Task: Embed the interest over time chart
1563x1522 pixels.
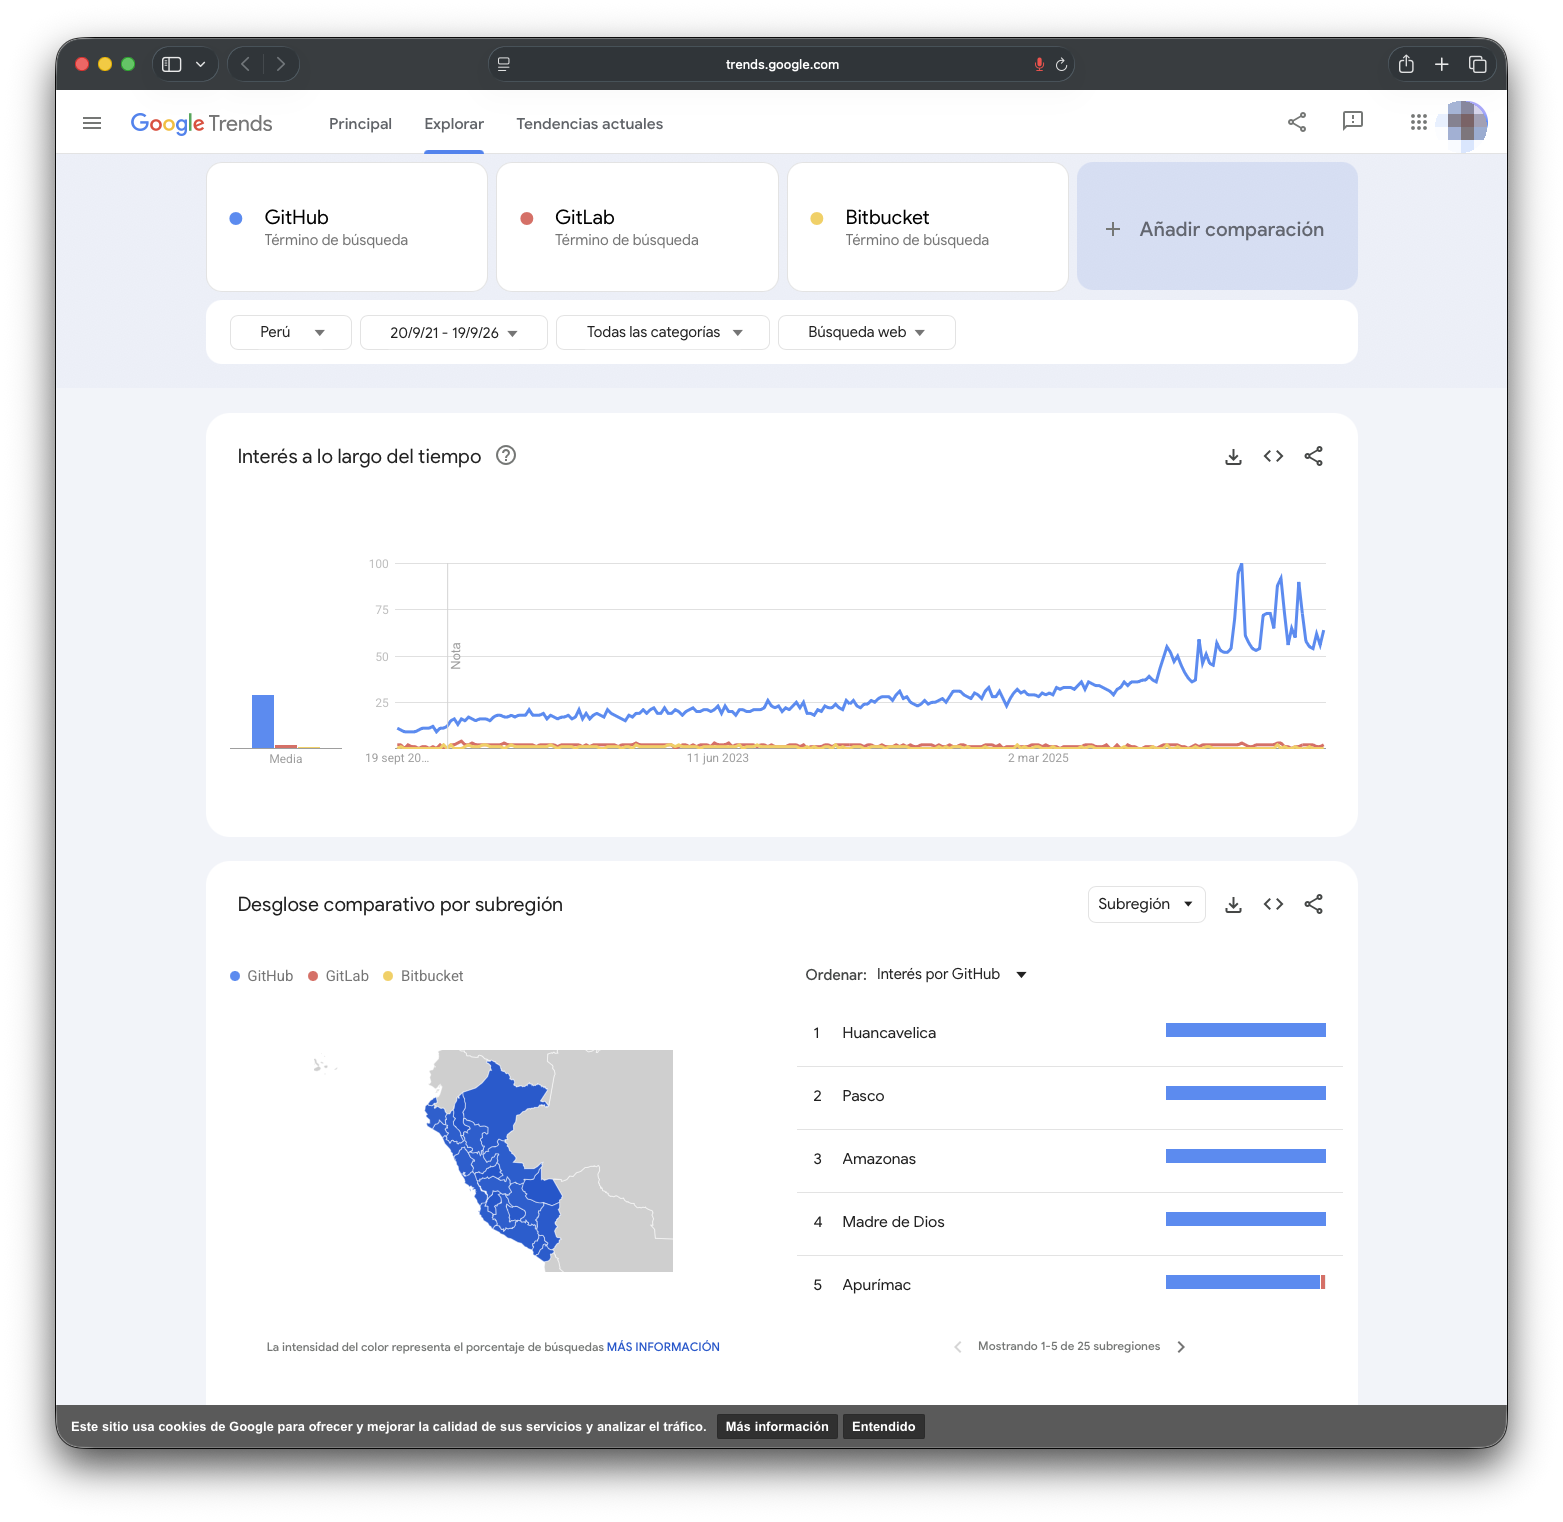Action: click(1273, 456)
